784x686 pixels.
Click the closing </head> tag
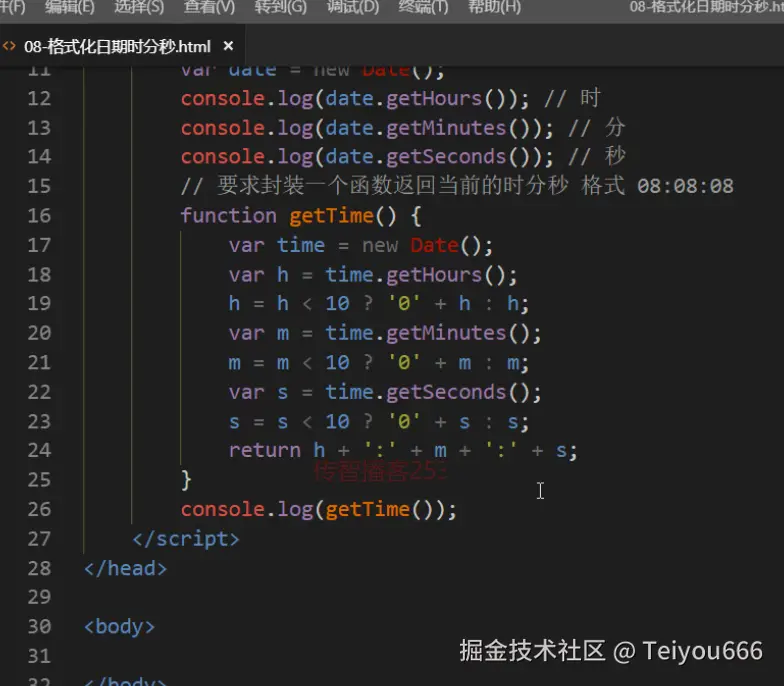[x=126, y=568]
